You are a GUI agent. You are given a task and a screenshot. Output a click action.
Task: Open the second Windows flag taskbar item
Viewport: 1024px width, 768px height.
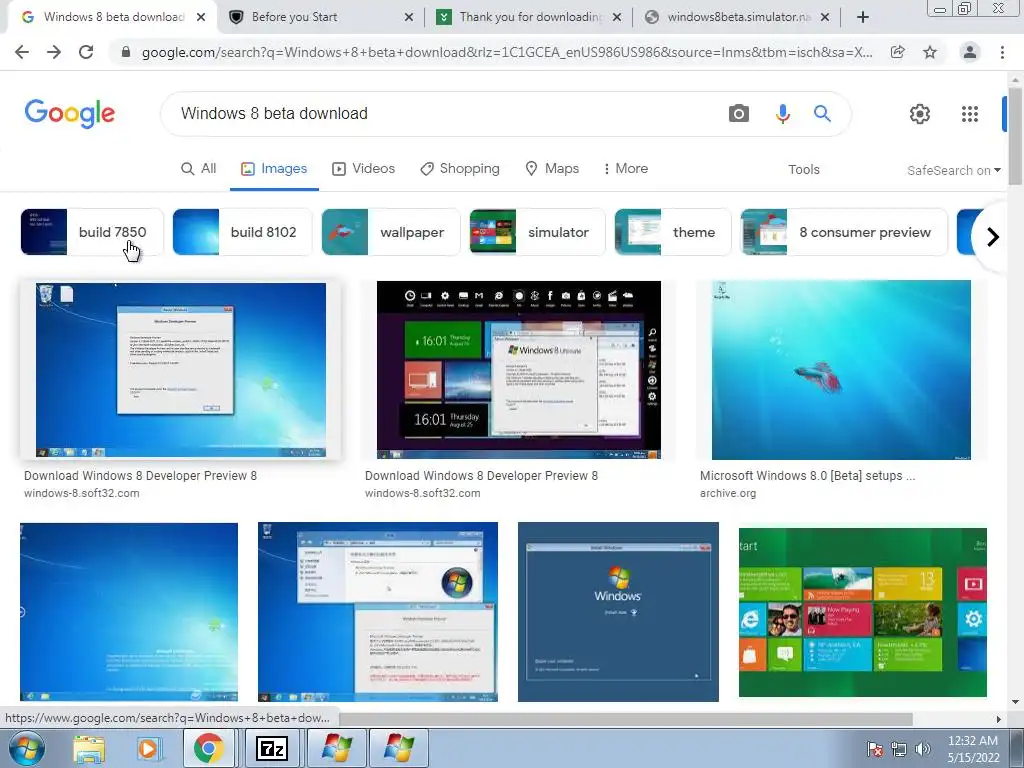[398, 748]
